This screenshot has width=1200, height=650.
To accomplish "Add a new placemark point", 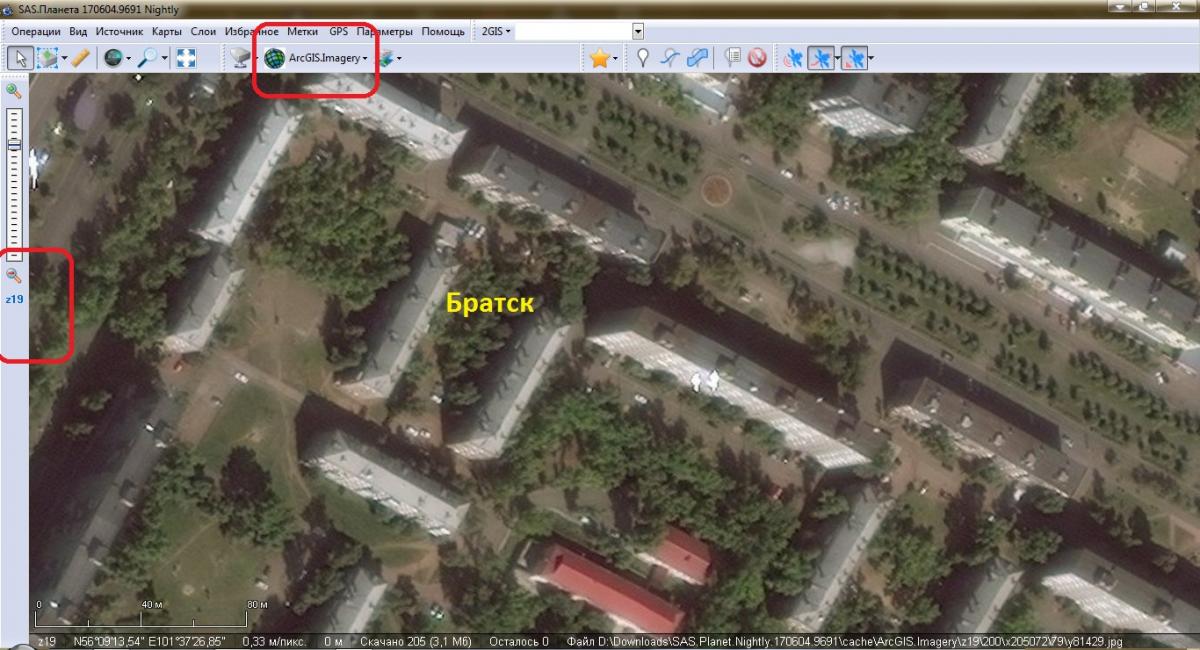I will pyautogui.click(x=643, y=58).
